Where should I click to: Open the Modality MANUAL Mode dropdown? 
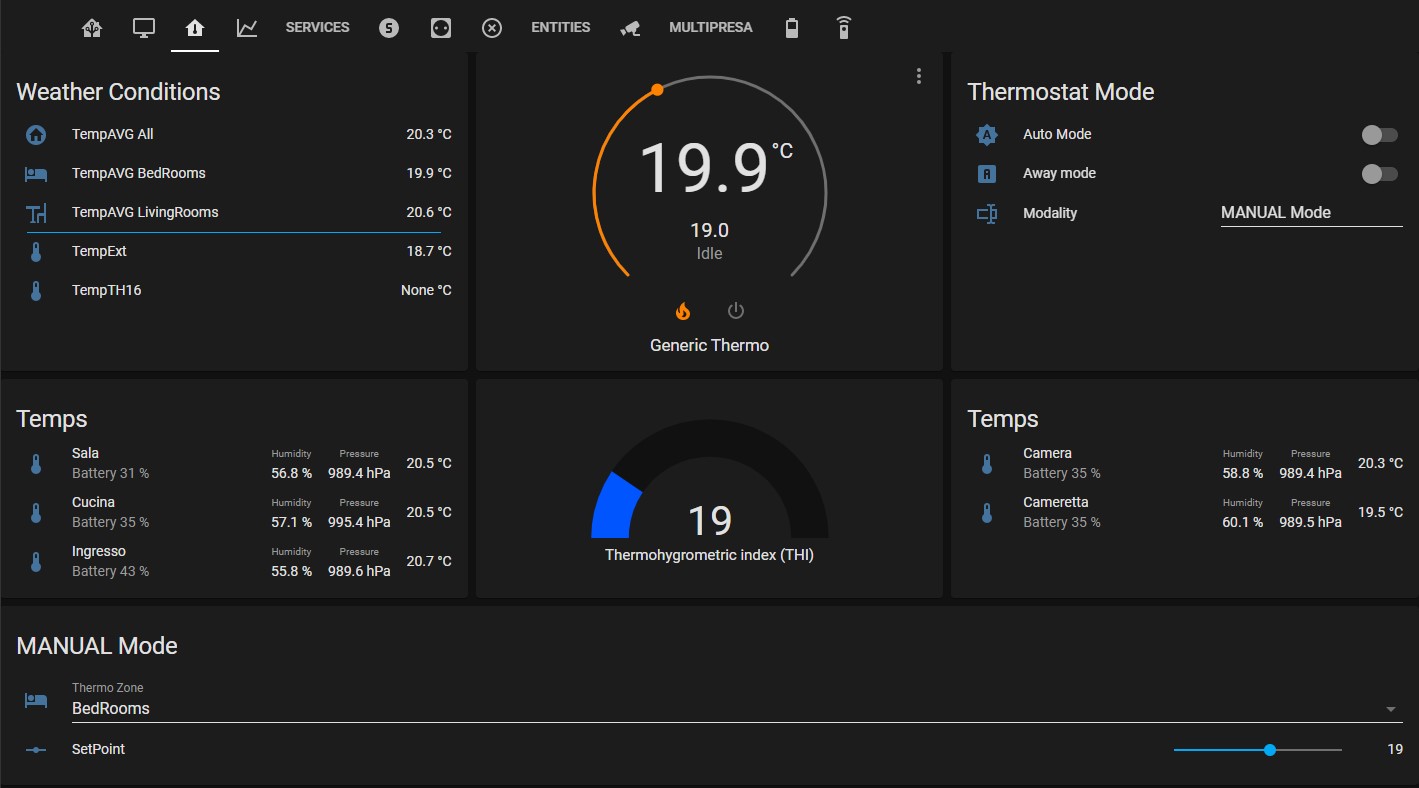coord(1311,212)
